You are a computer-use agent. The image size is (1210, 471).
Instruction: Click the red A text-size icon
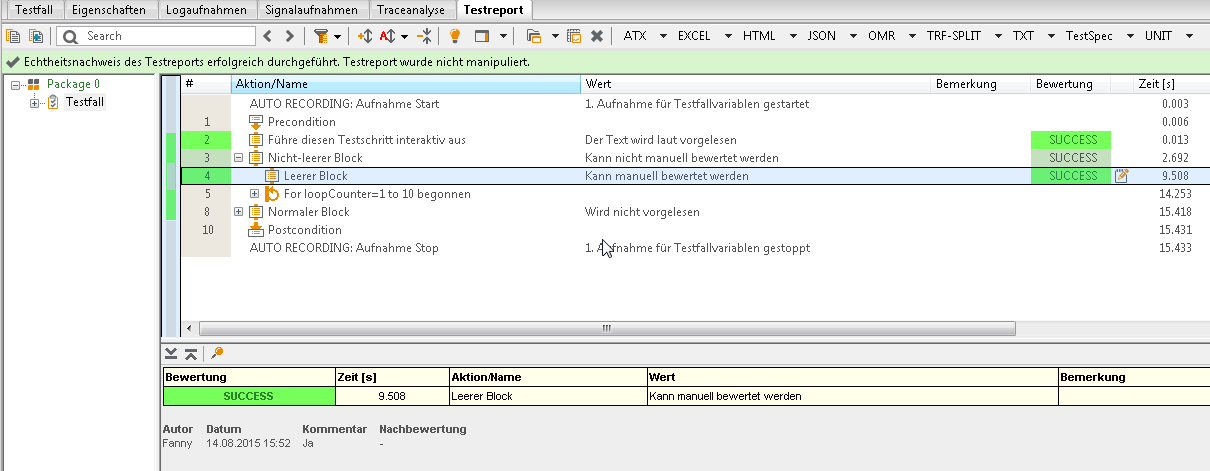[x=388, y=36]
